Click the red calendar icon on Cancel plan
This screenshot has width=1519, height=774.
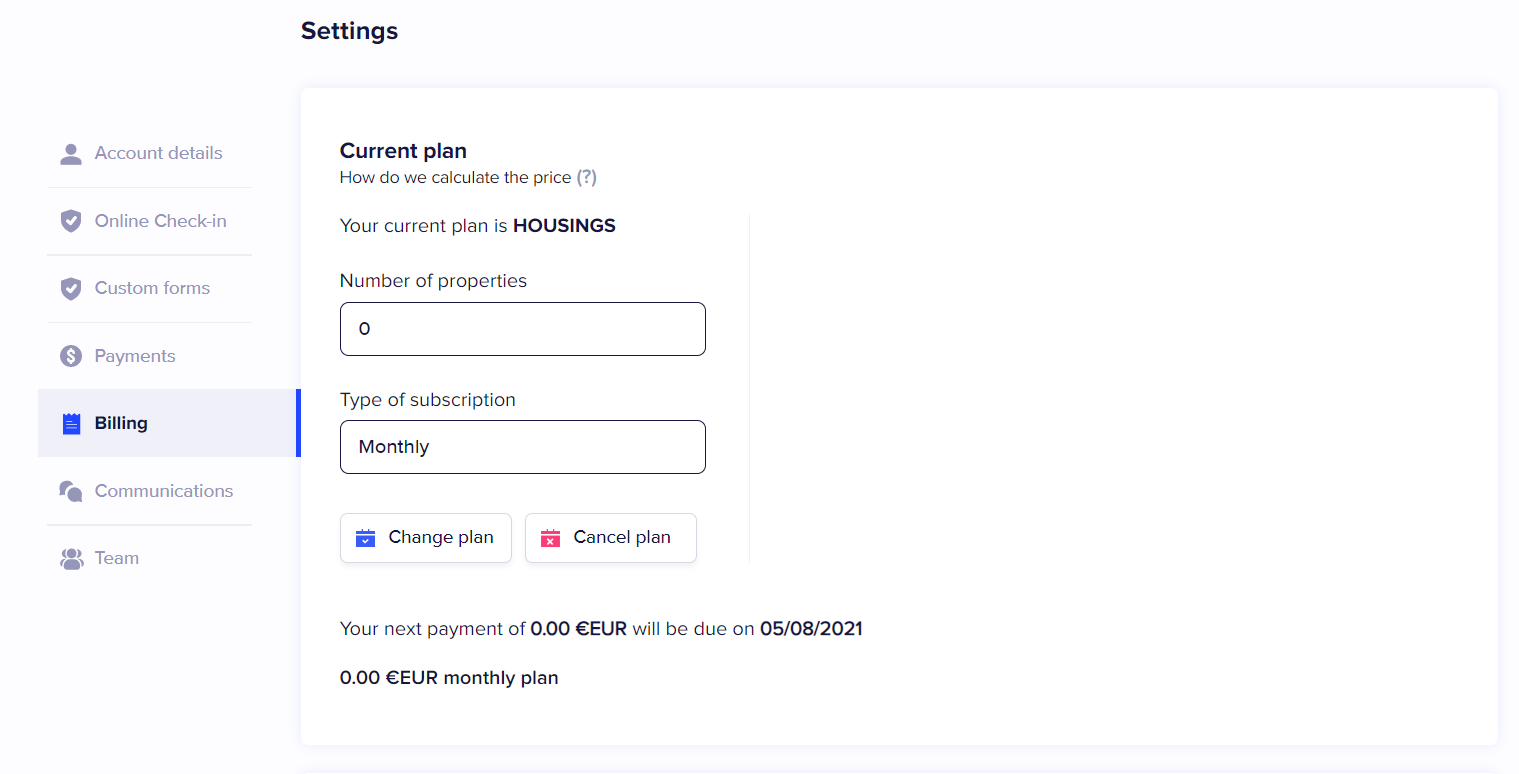(550, 538)
